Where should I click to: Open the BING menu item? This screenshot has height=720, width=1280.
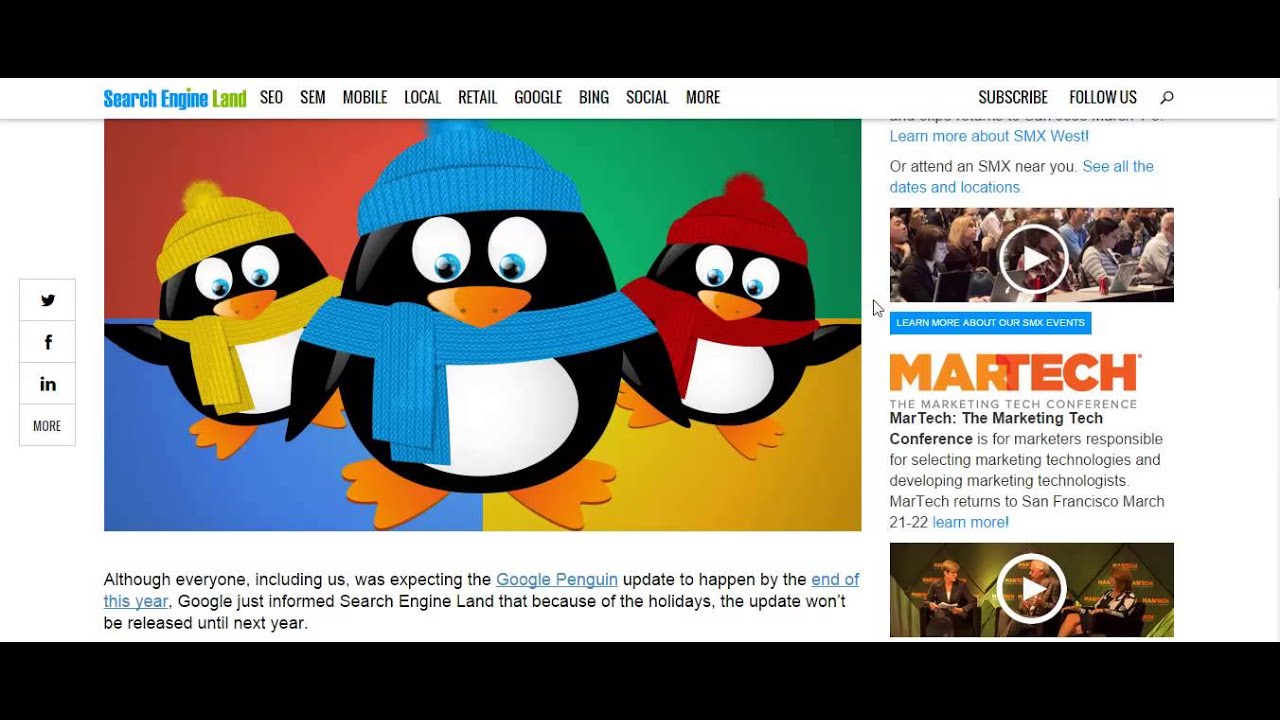point(594,97)
